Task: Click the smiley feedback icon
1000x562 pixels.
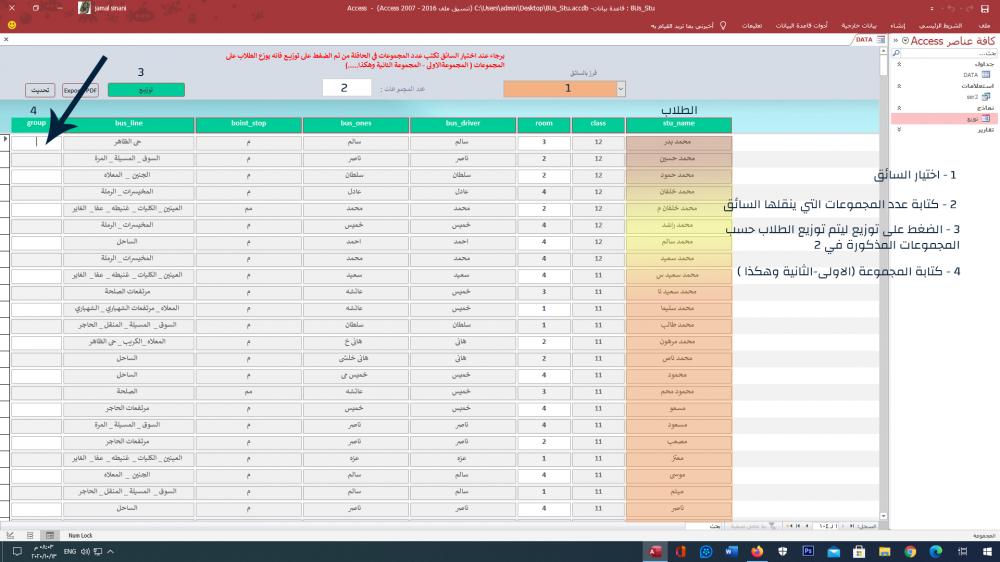Action: point(11,26)
